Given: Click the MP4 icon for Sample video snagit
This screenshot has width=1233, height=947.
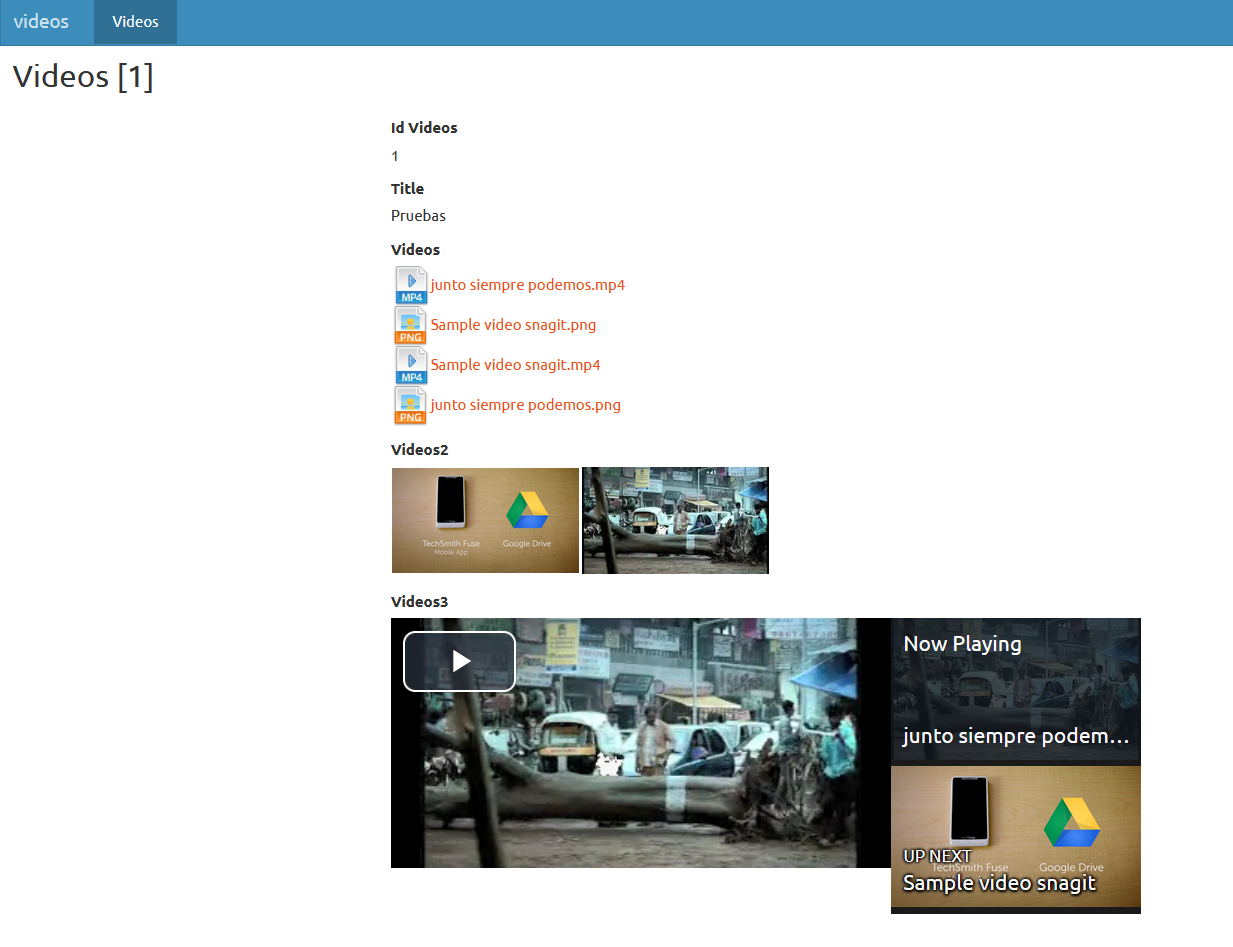Looking at the screenshot, I should [411, 365].
